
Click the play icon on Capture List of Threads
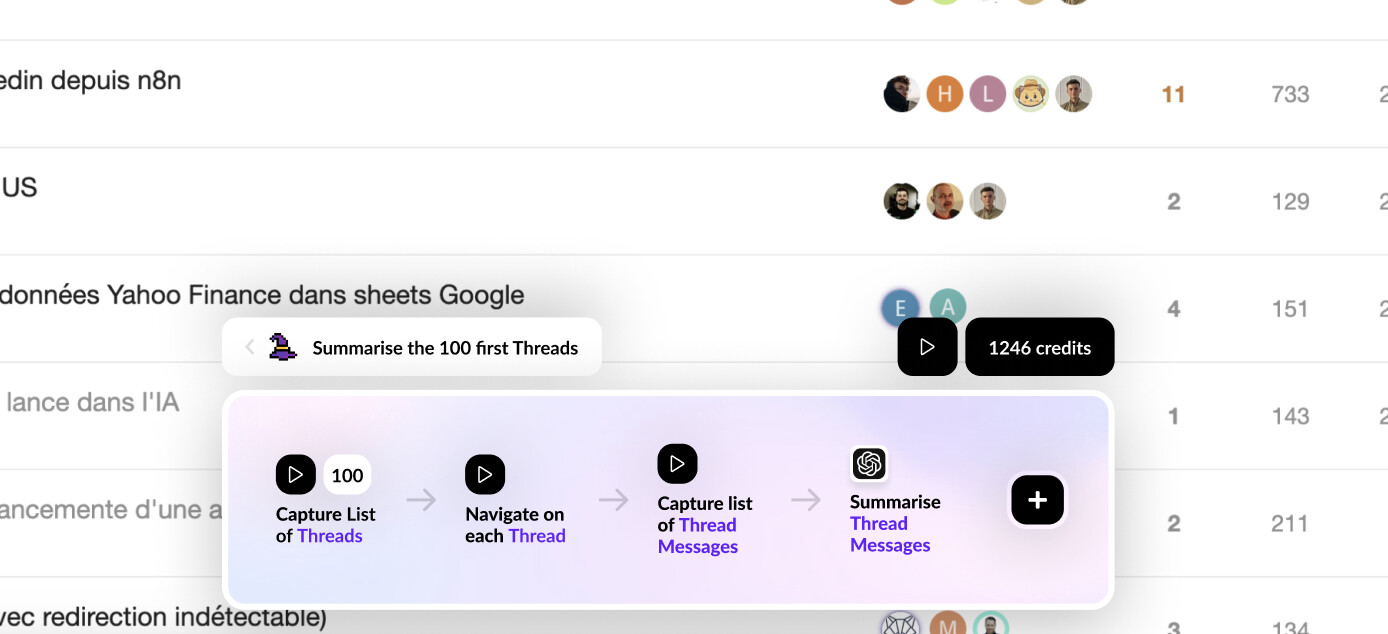point(296,475)
